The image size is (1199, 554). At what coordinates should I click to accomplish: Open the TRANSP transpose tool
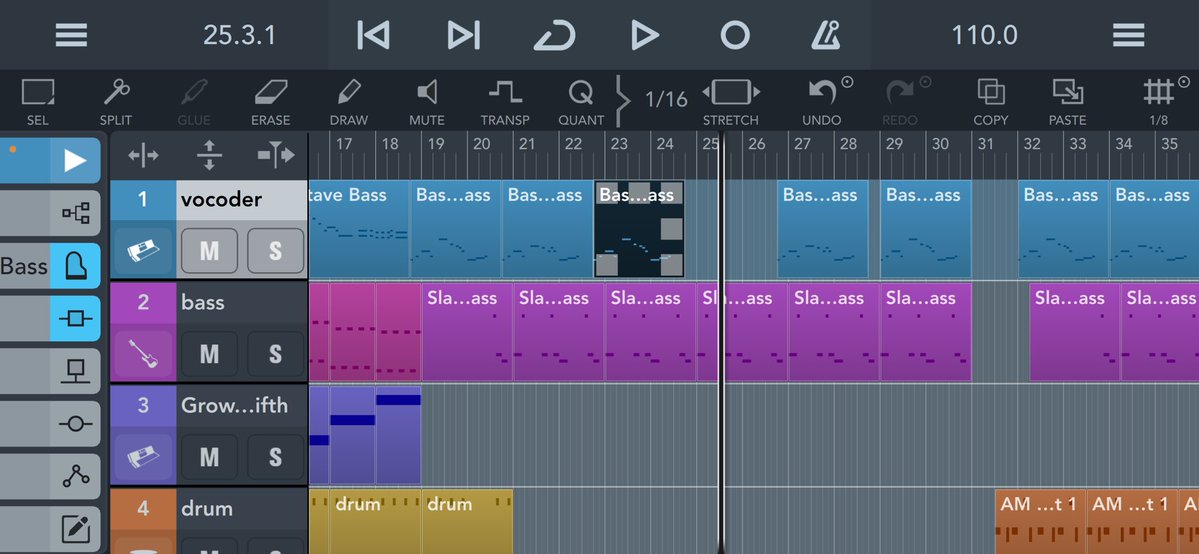click(x=505, y=102)
